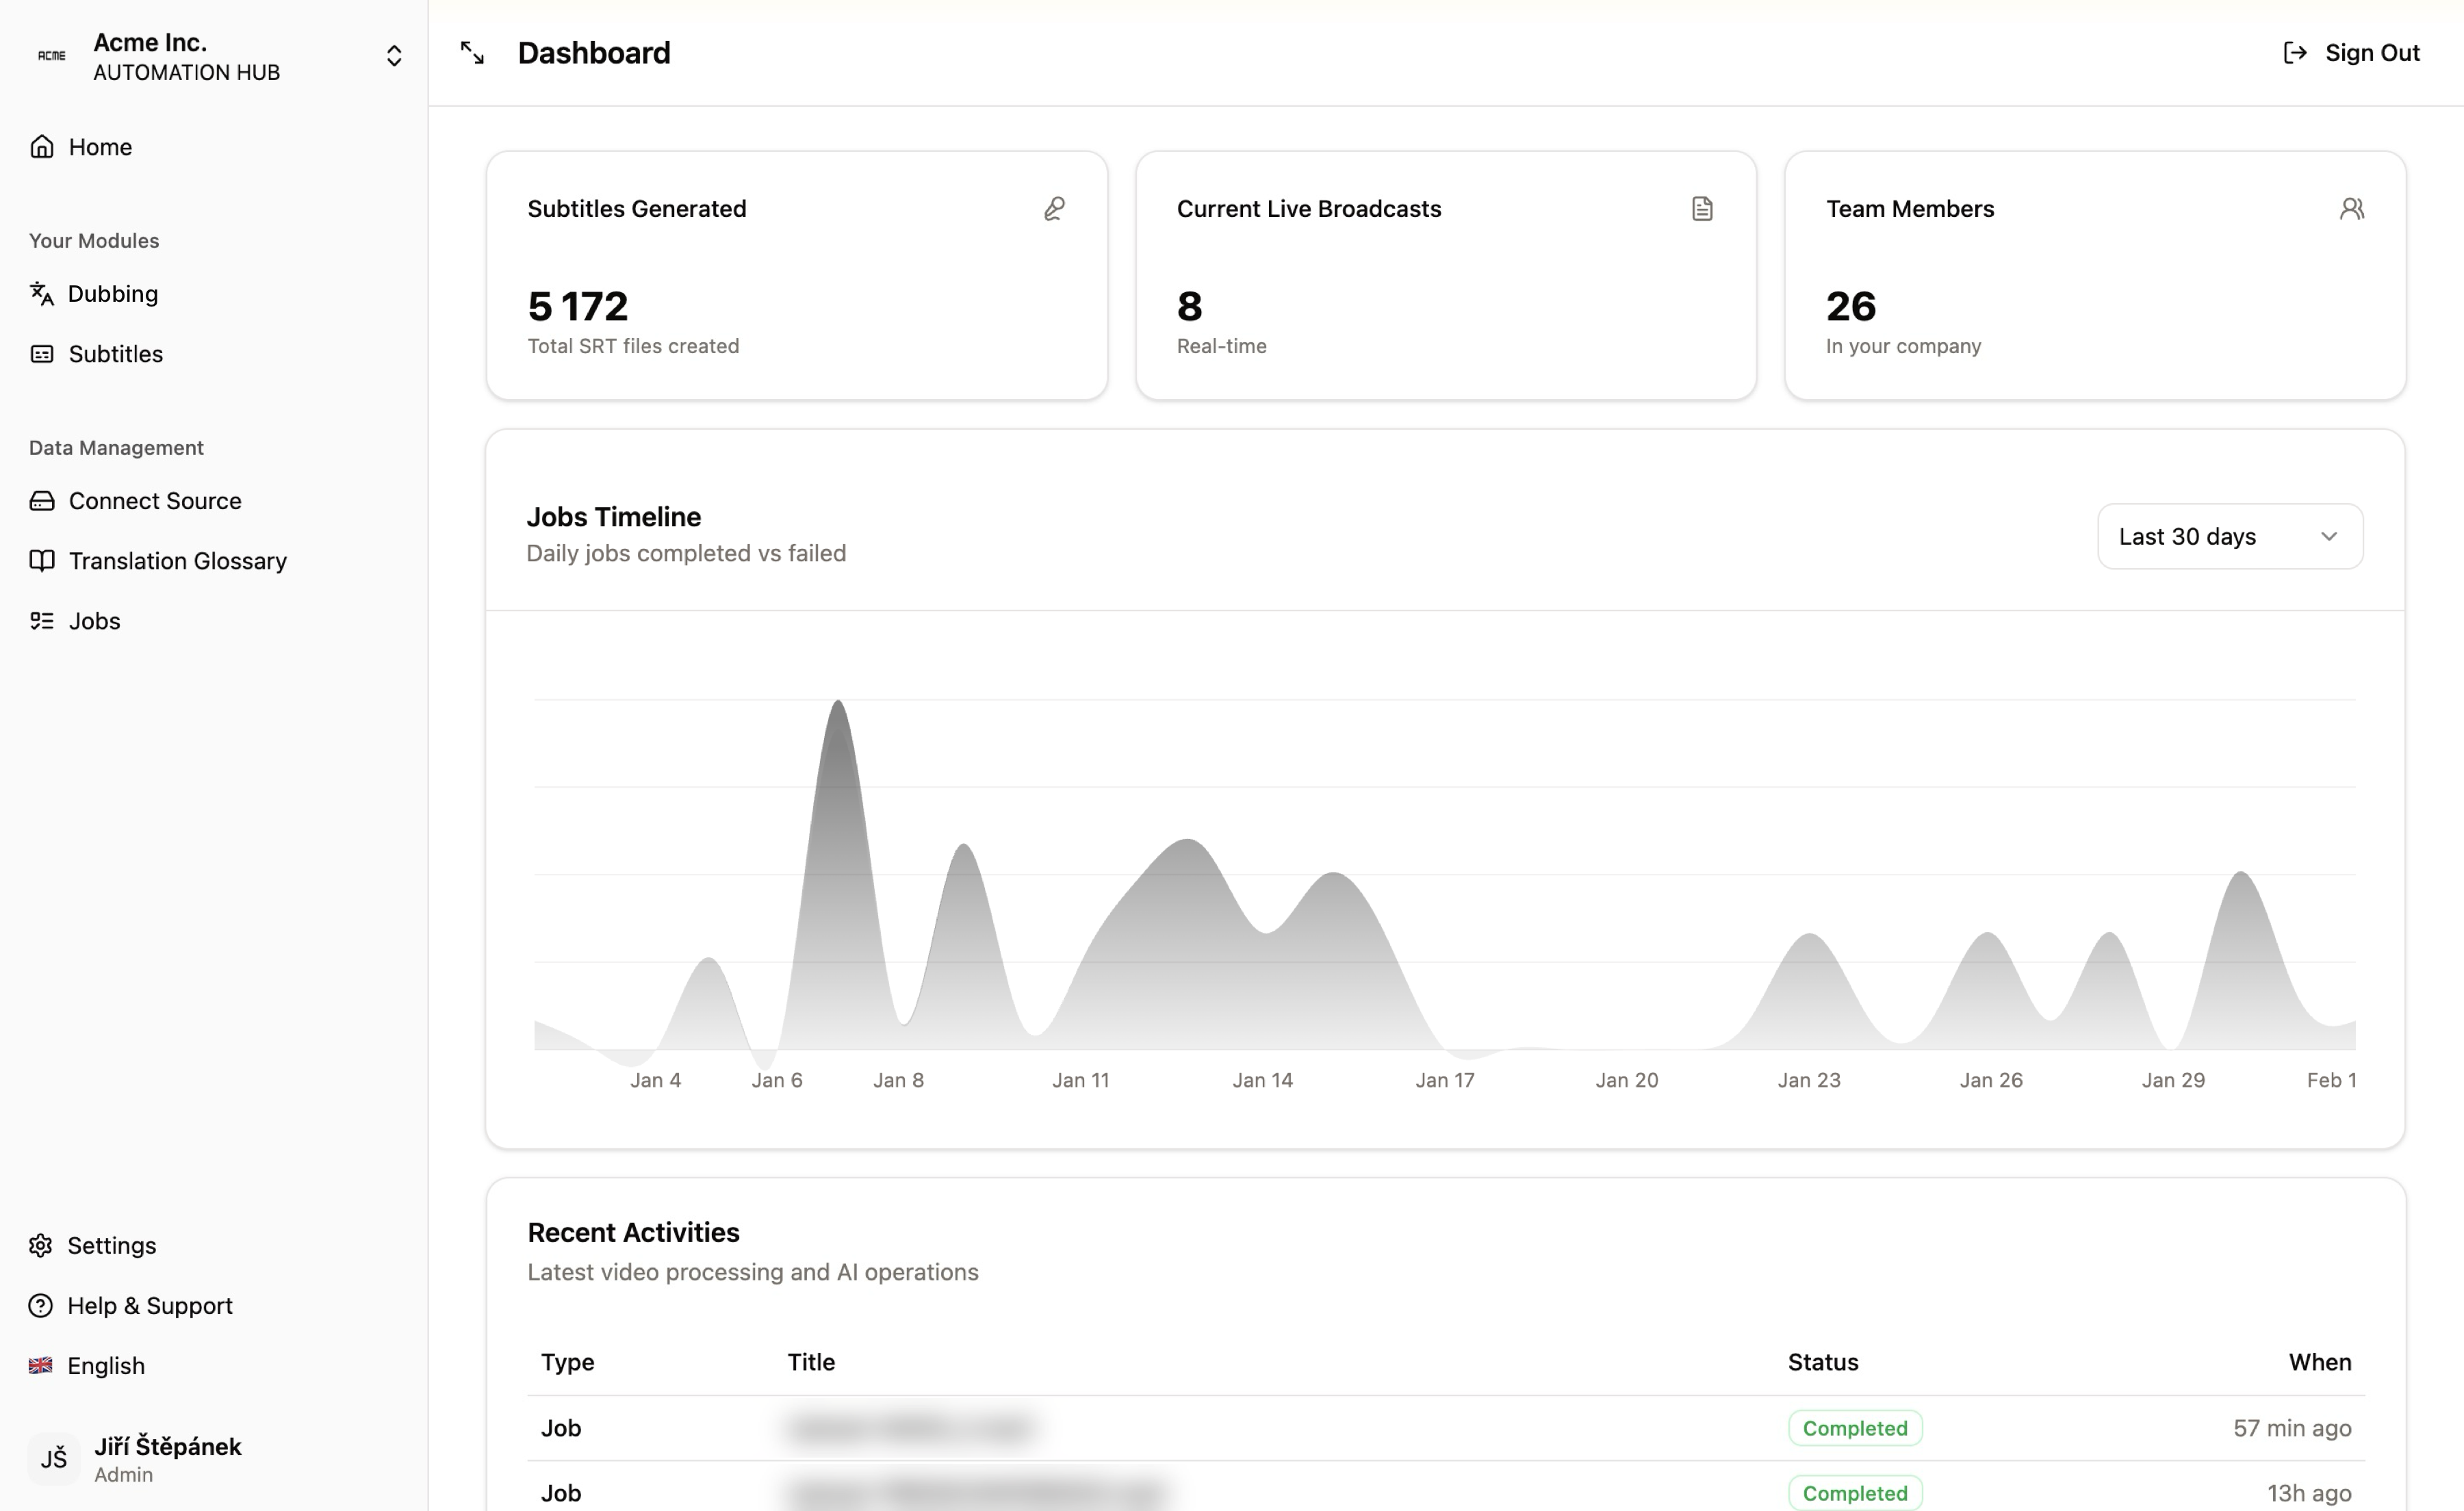Open the Jobs list page
The width and height of the screenshot is (2464, 1511).
[94, 621]
